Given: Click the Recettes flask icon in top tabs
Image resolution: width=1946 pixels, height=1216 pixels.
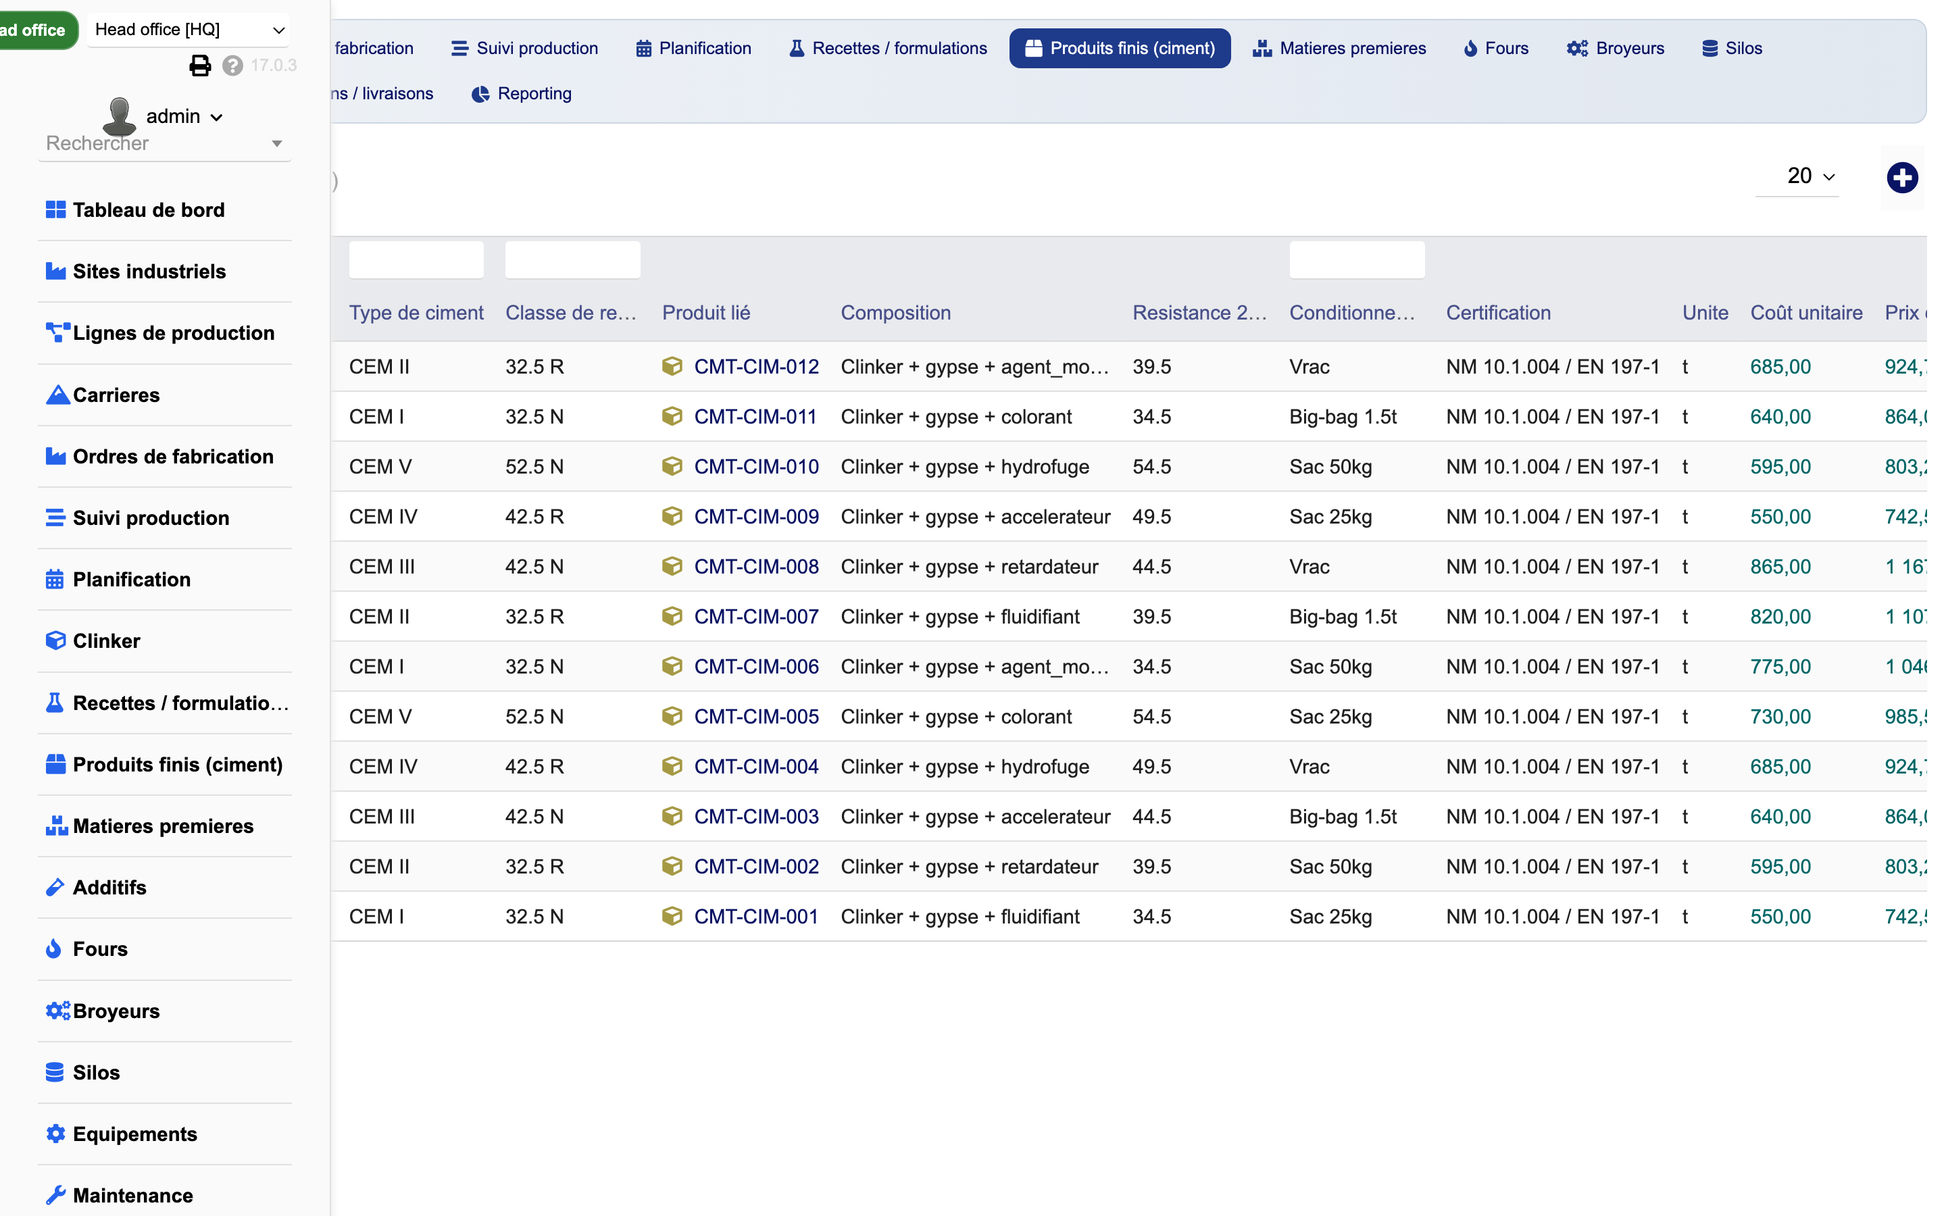Looking at the screenshot, I should (797, 49).
